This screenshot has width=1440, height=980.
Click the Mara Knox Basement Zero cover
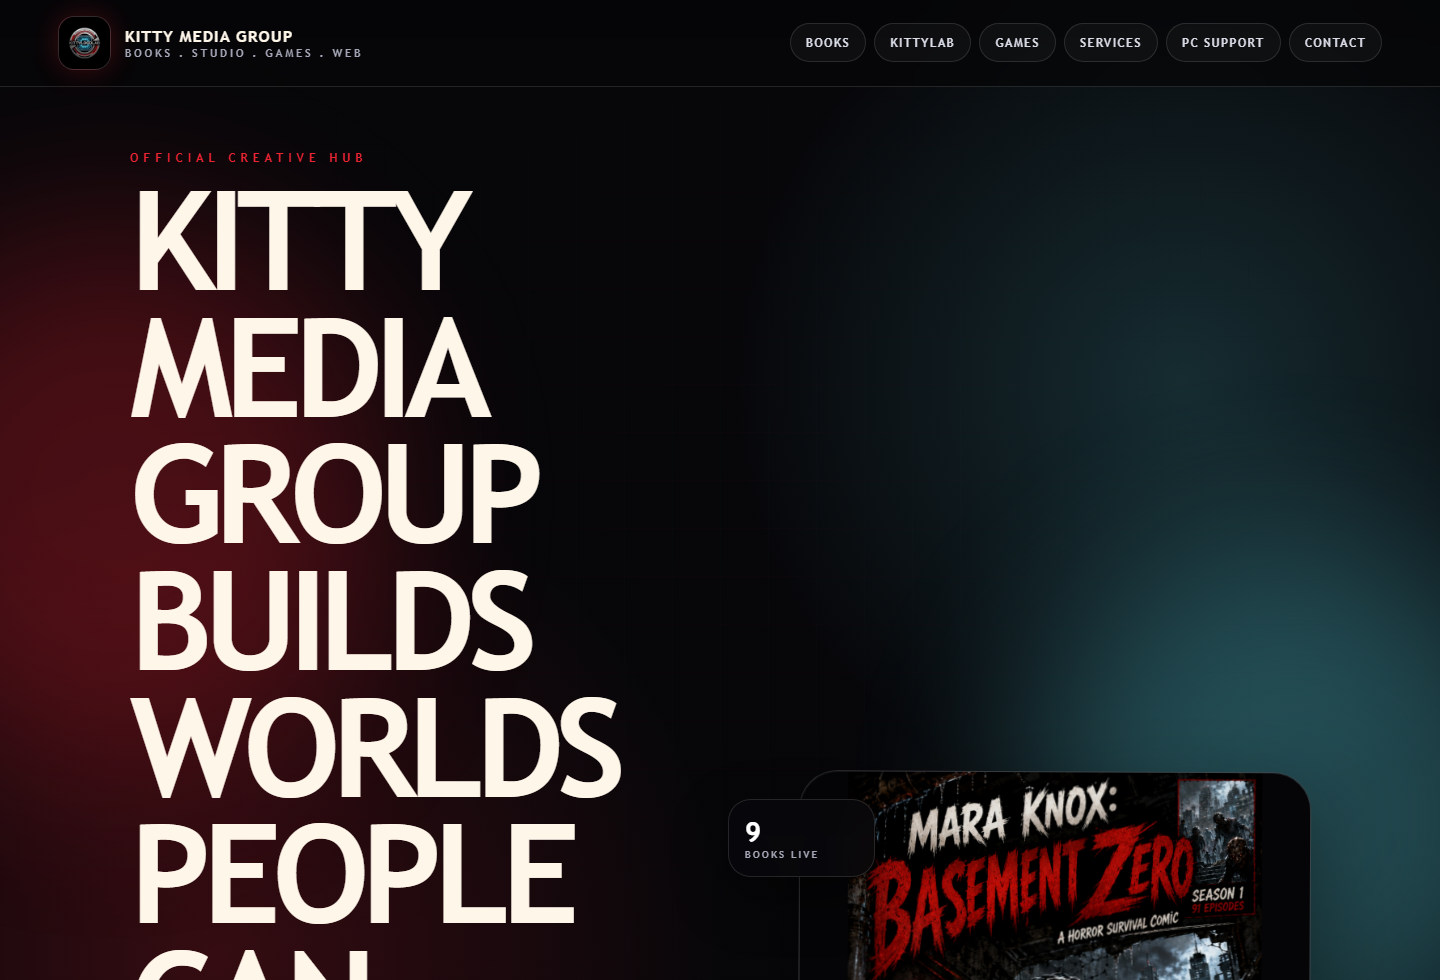tap(1055, 877)
